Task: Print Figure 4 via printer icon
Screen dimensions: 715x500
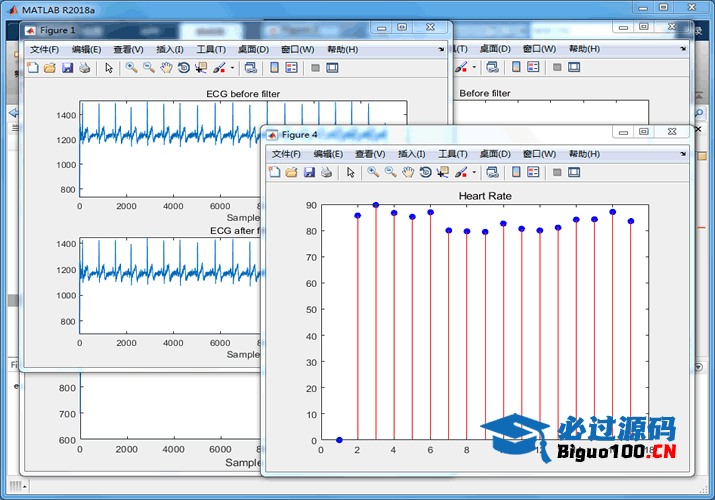Action: coord(326,172)
